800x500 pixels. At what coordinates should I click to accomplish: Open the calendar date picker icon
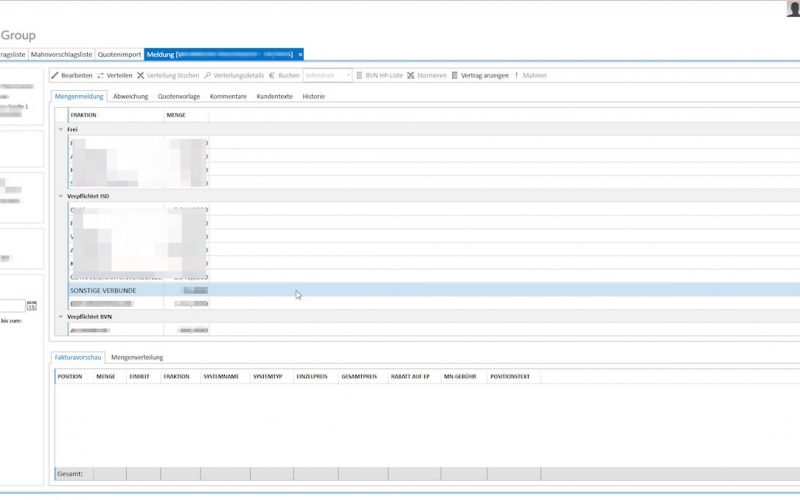pyautogui.click(x=32, y=306)
